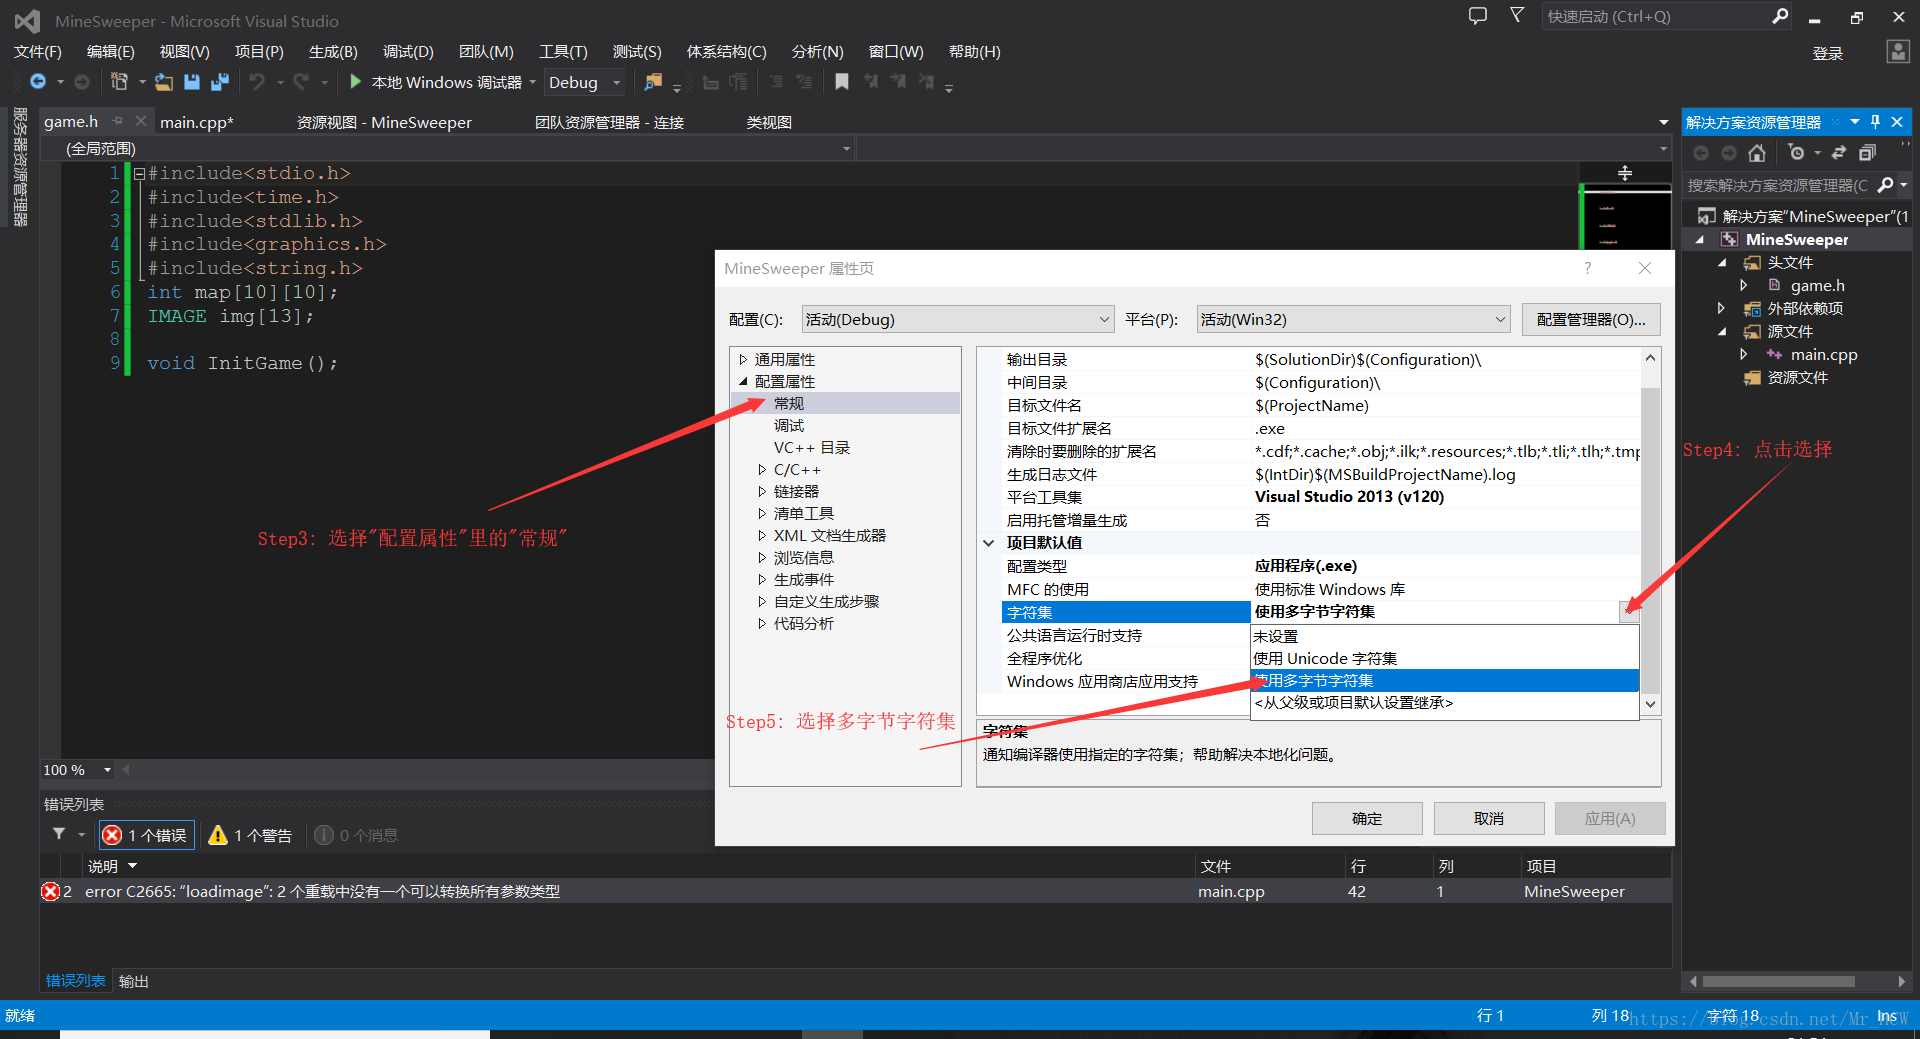Click the 取消 button

1489,818
